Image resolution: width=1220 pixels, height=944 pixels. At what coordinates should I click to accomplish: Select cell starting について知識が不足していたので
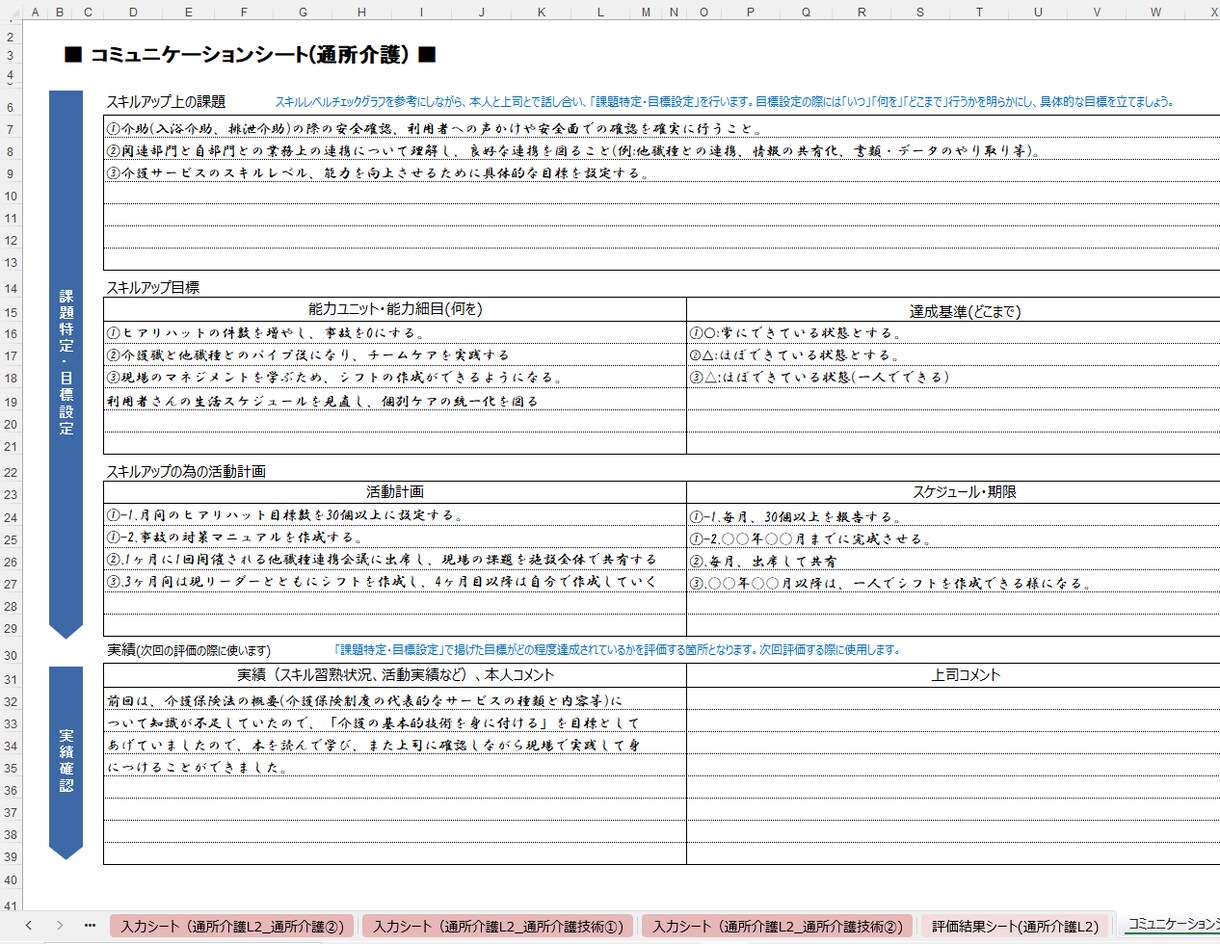pos(395,723)
